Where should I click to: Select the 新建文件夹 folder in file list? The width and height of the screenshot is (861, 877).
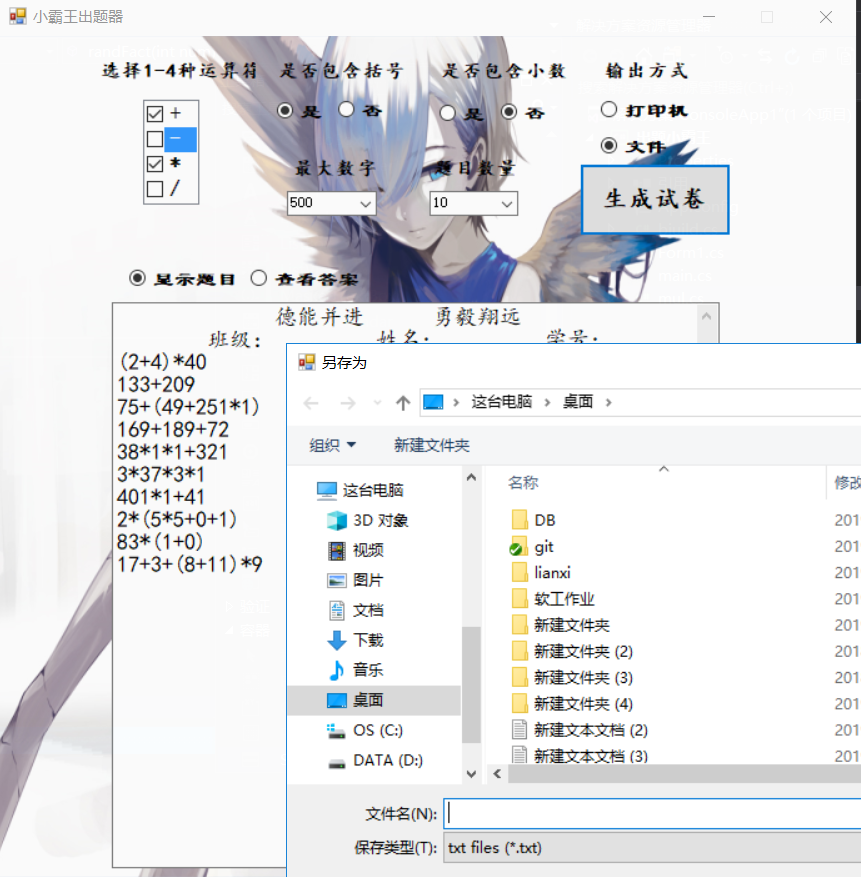560,625
